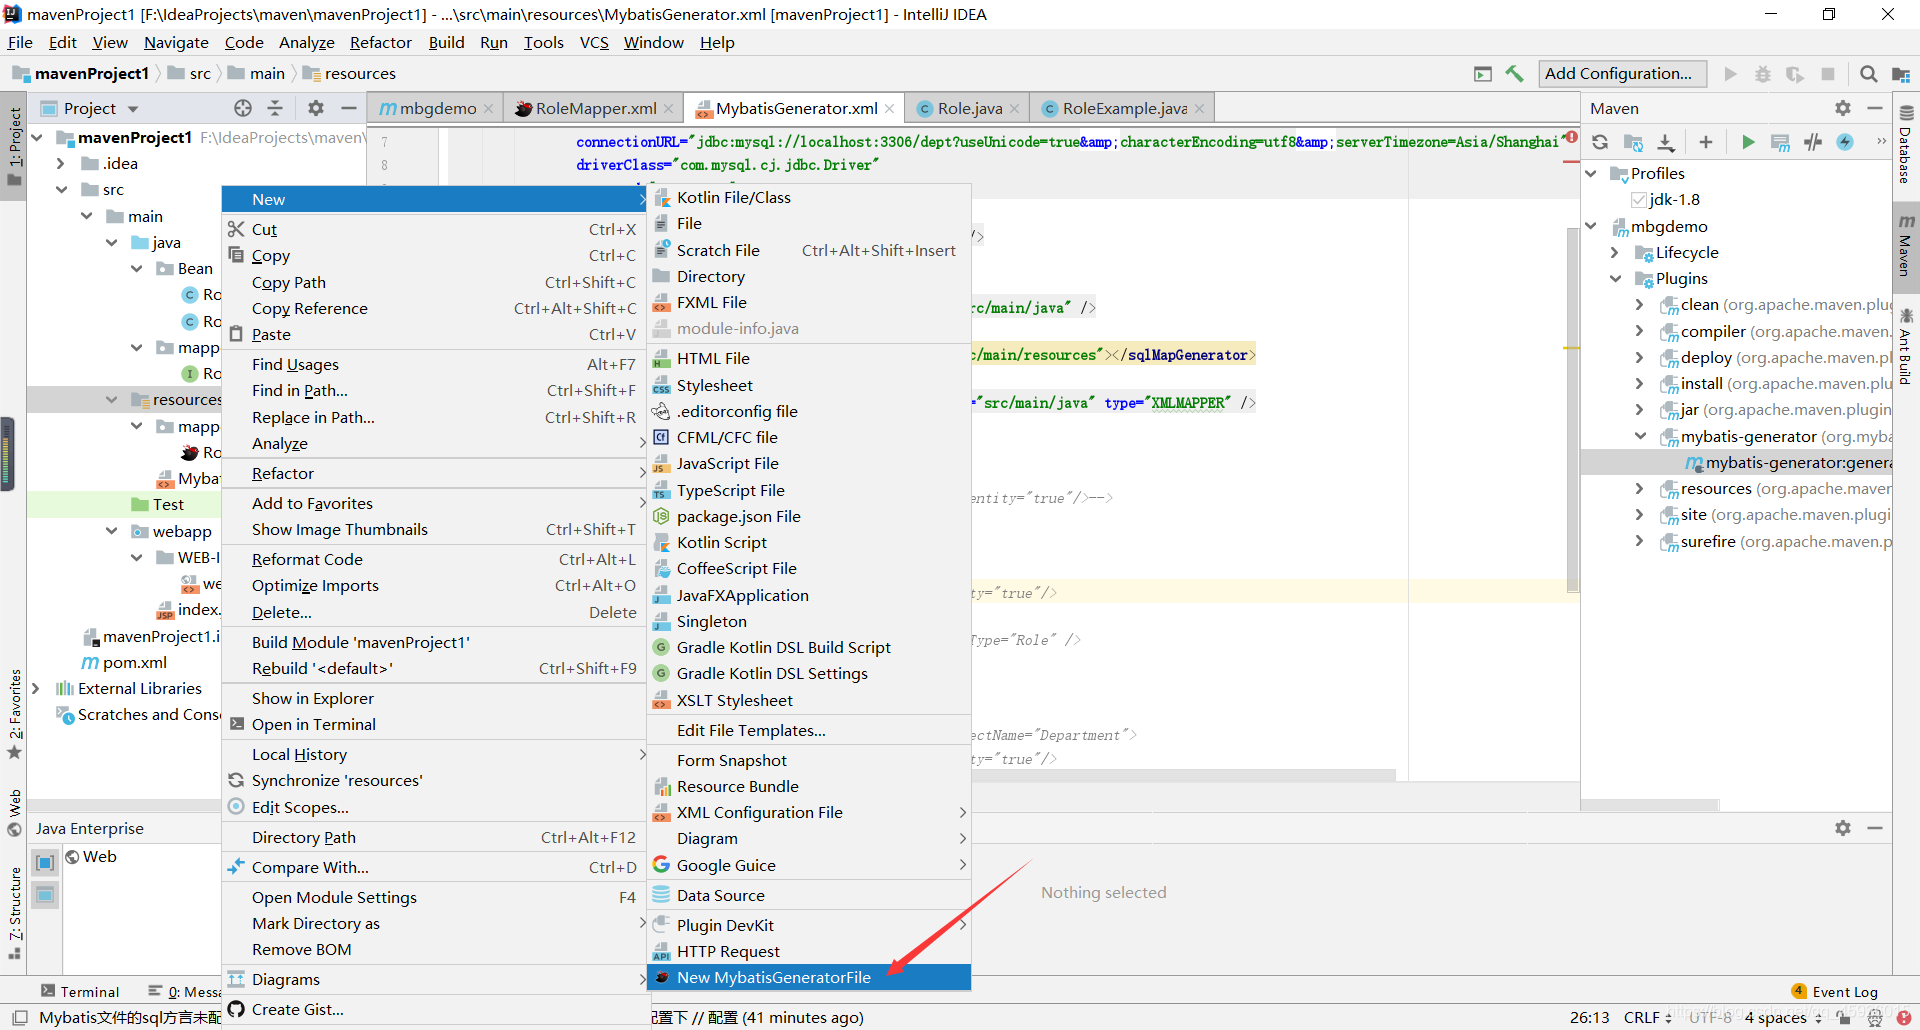The width and height of the screenshot is (1920, 1030).
Task: Click the Run Anything icon in top toolbar
Action: point(1483,73)
